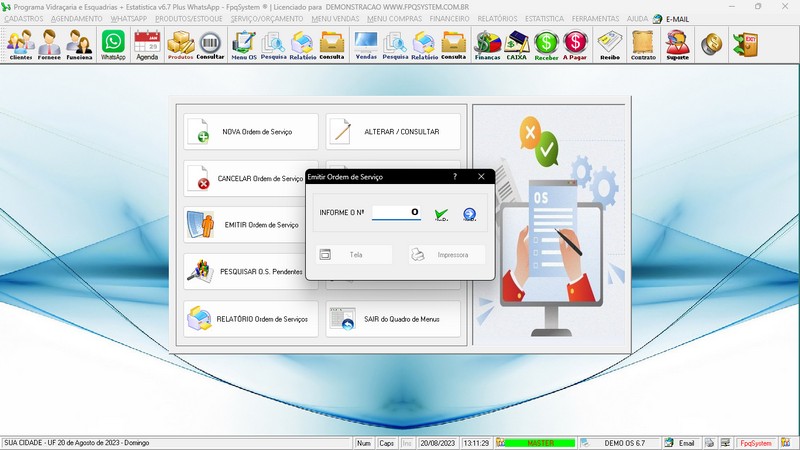Open RELATÓRIO Ordem de Serviços button

point(251,320)
